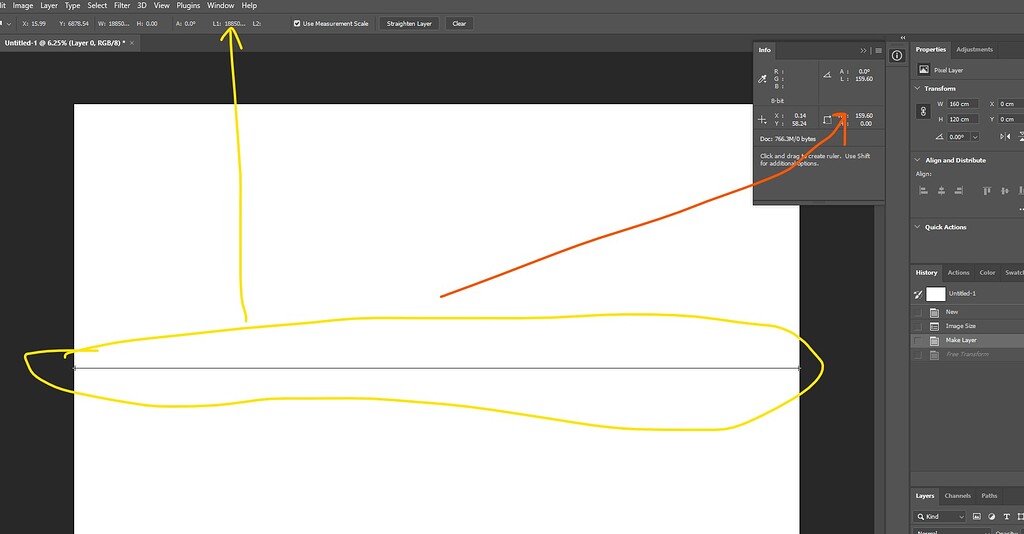Click the Free Transform history state icon
1024x534 pixels.
click(x=934, y=355)
